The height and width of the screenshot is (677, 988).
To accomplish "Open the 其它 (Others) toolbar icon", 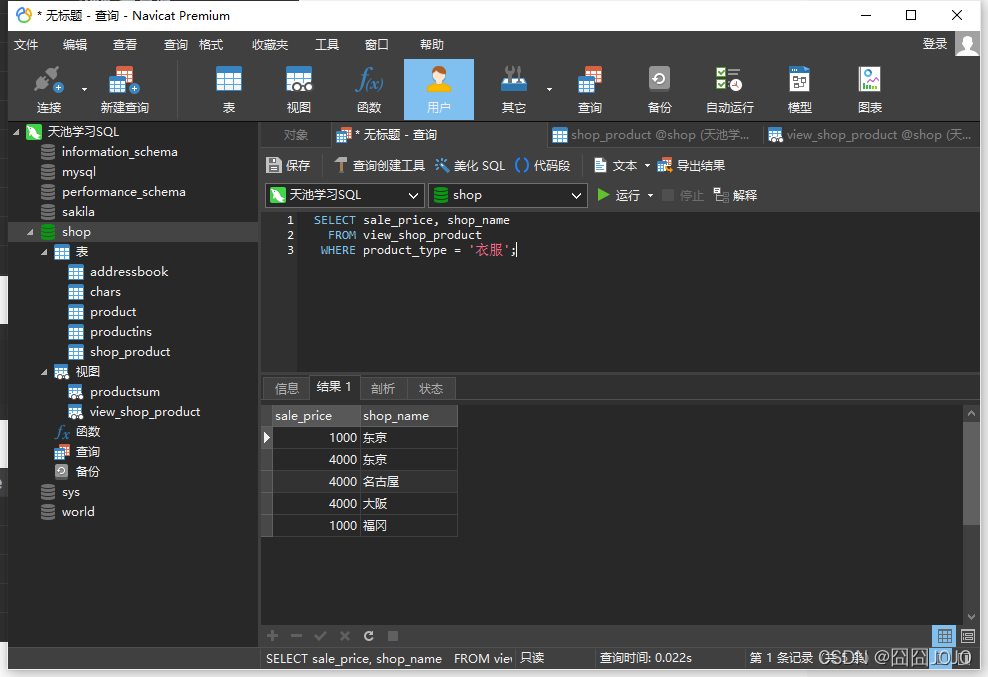I will 514,90.
